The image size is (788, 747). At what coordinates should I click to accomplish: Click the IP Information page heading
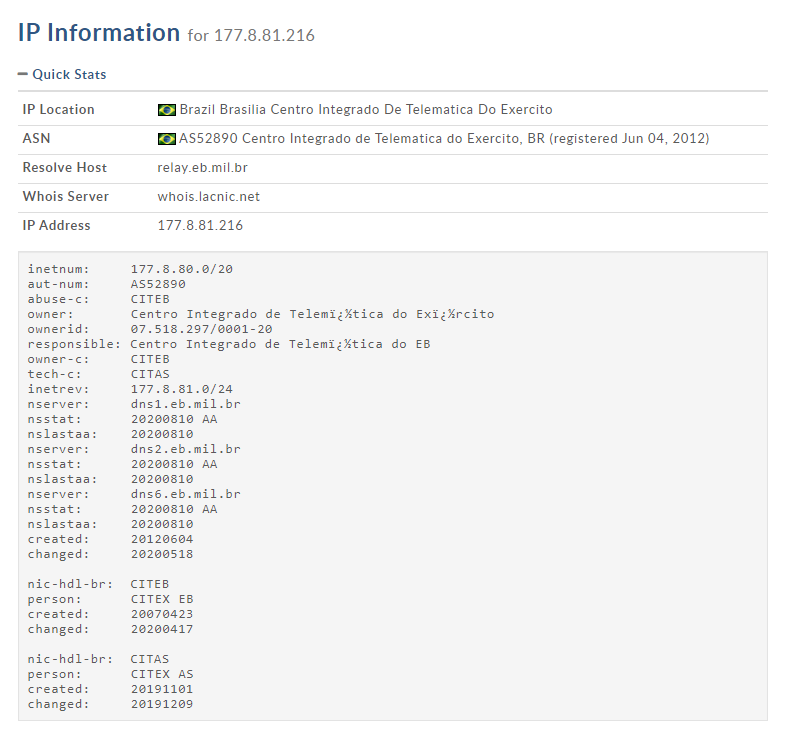click(x=99, y=33)
